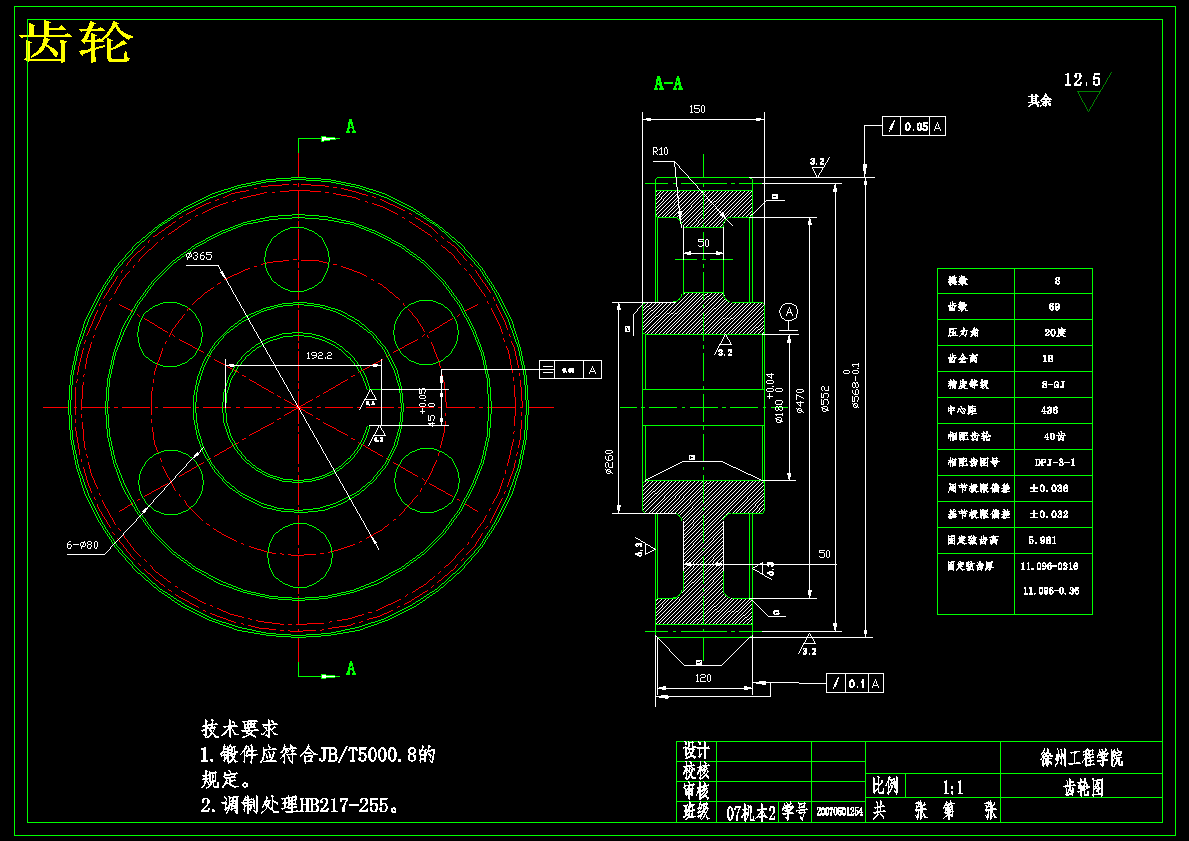Select the A-A section view label

668,83
